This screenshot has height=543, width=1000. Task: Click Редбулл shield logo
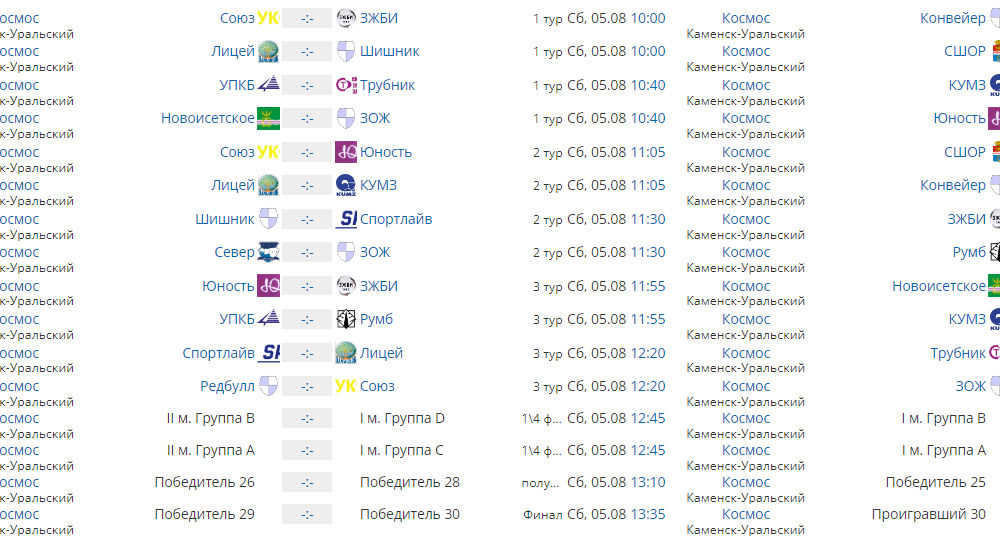coord(268,387)
